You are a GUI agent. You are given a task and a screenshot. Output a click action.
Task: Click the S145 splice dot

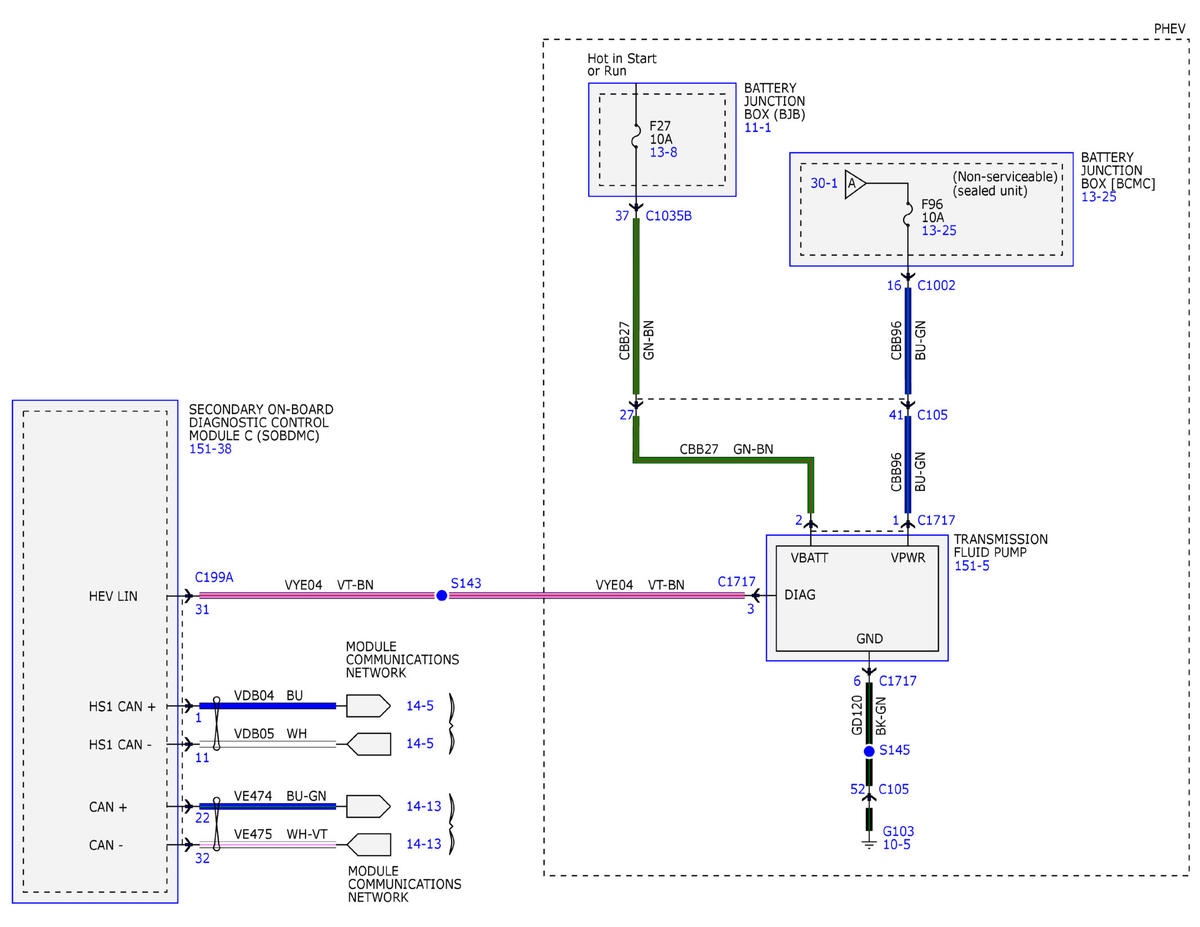[x=869, y=750]
